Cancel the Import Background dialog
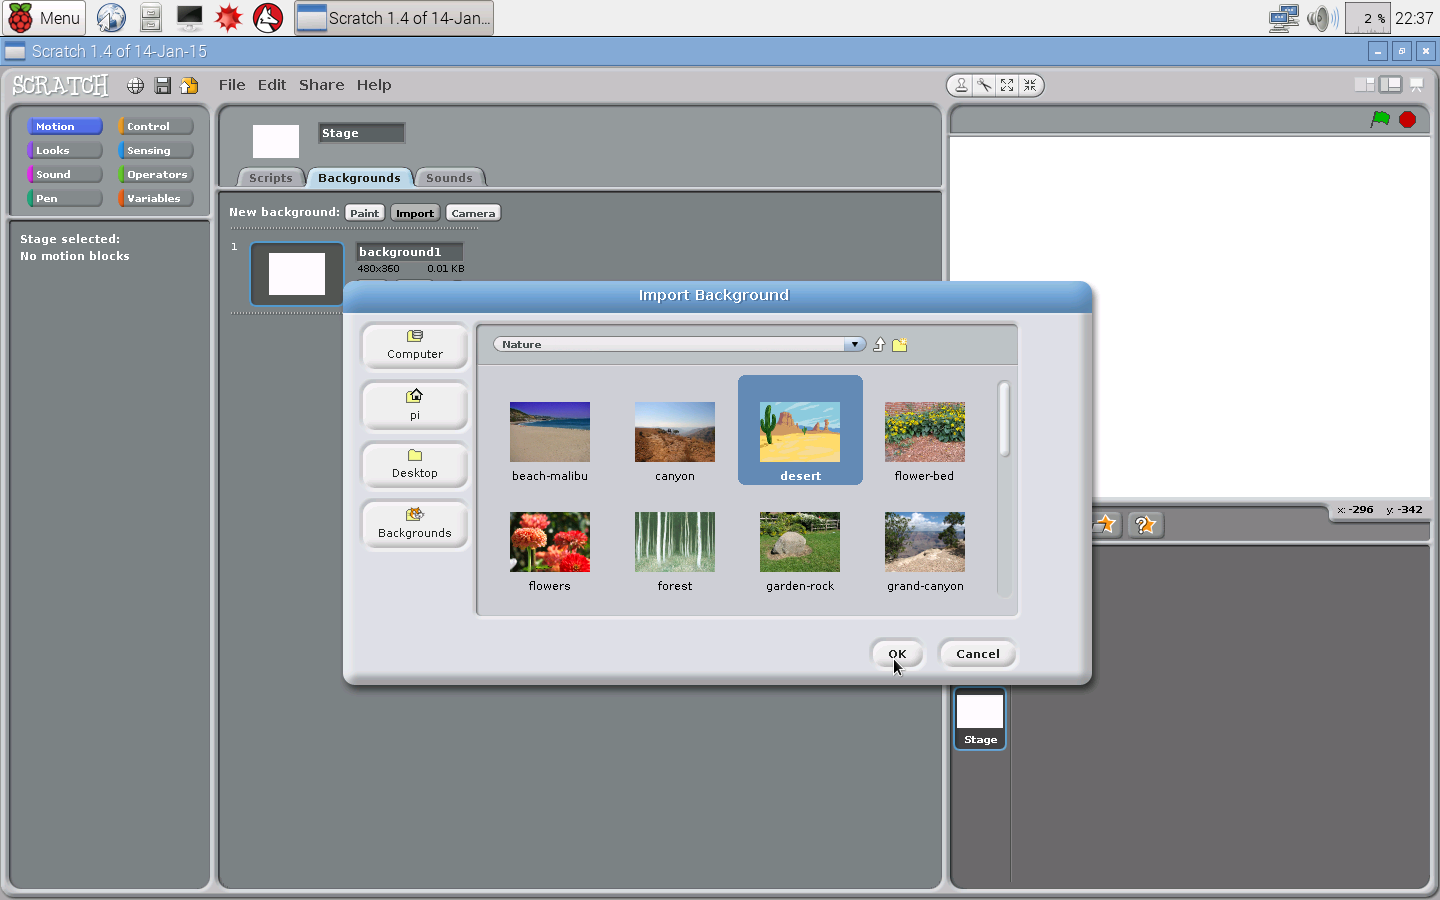This screenshot has width=1440, height=900. pyautogui.click(x=977, y=653)
